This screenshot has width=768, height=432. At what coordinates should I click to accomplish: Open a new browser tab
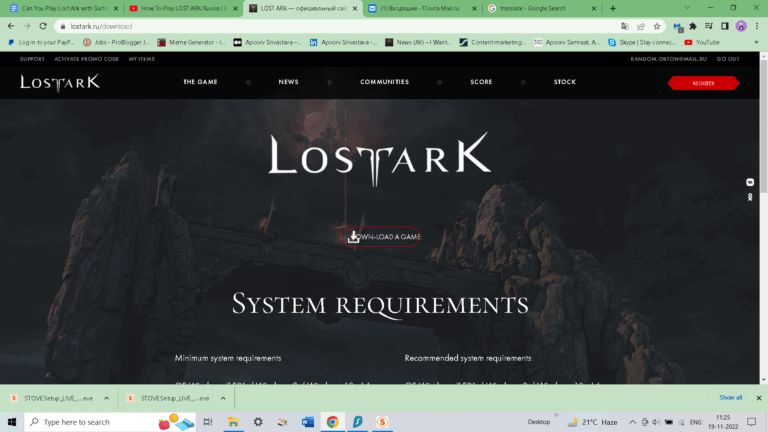tap(611, 8)
